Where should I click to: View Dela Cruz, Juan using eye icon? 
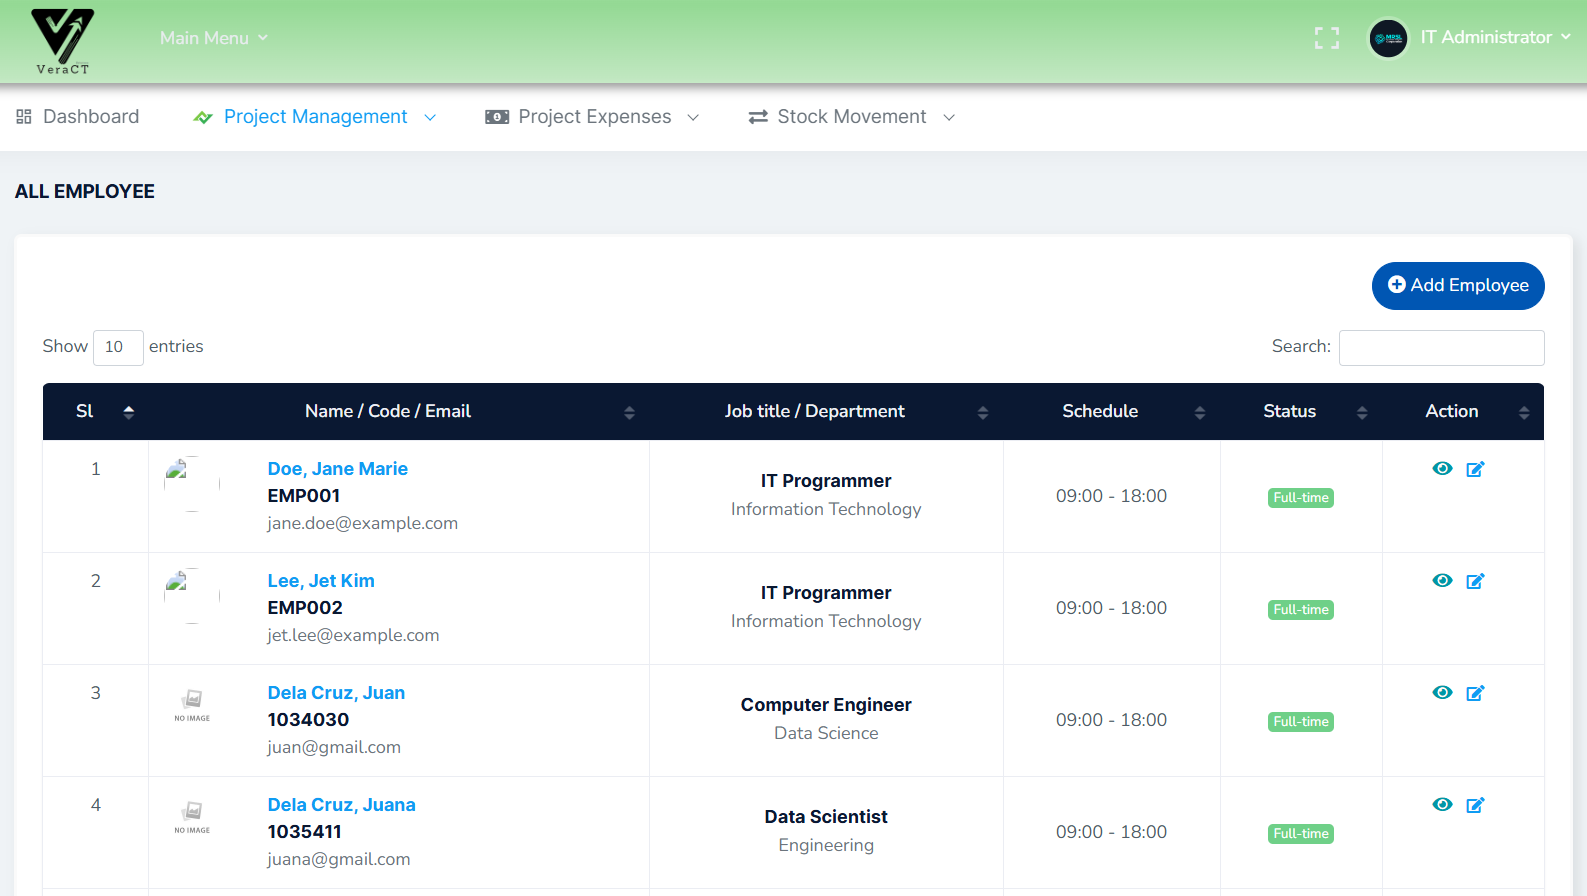tap(1442, 693)
